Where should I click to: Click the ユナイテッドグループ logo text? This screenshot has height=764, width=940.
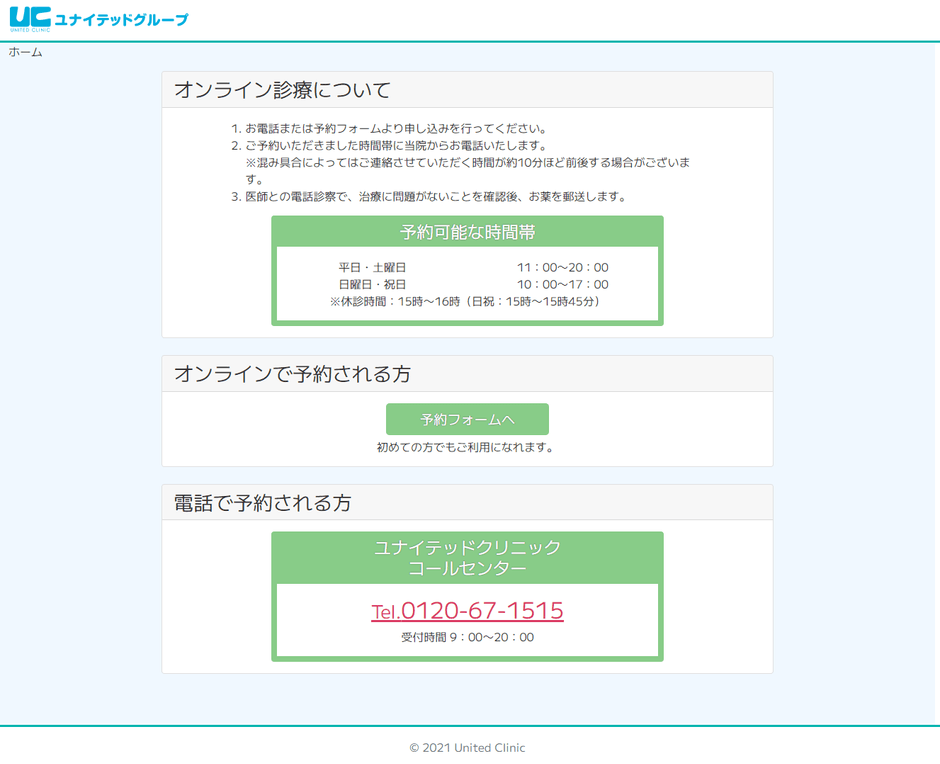(x=120, y=20)
